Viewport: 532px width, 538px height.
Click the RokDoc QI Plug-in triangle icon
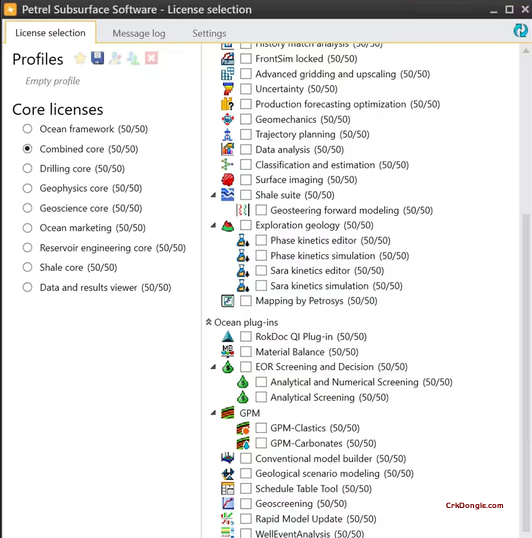pos(227,337)
